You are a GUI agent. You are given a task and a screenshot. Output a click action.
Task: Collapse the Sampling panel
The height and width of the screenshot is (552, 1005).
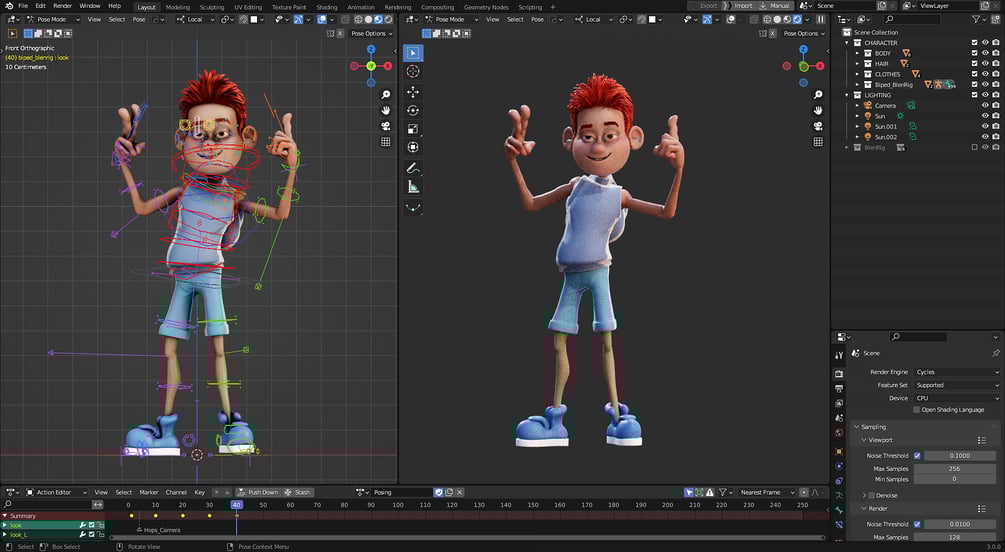point(857,427)
